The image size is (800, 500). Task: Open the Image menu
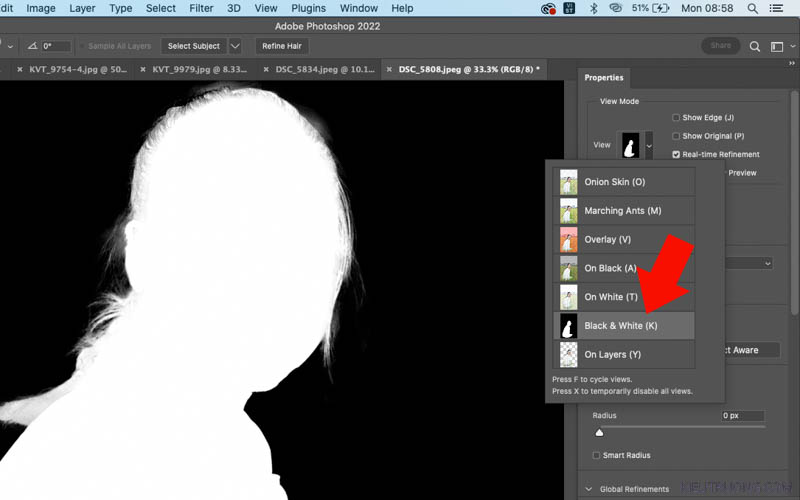41,8
